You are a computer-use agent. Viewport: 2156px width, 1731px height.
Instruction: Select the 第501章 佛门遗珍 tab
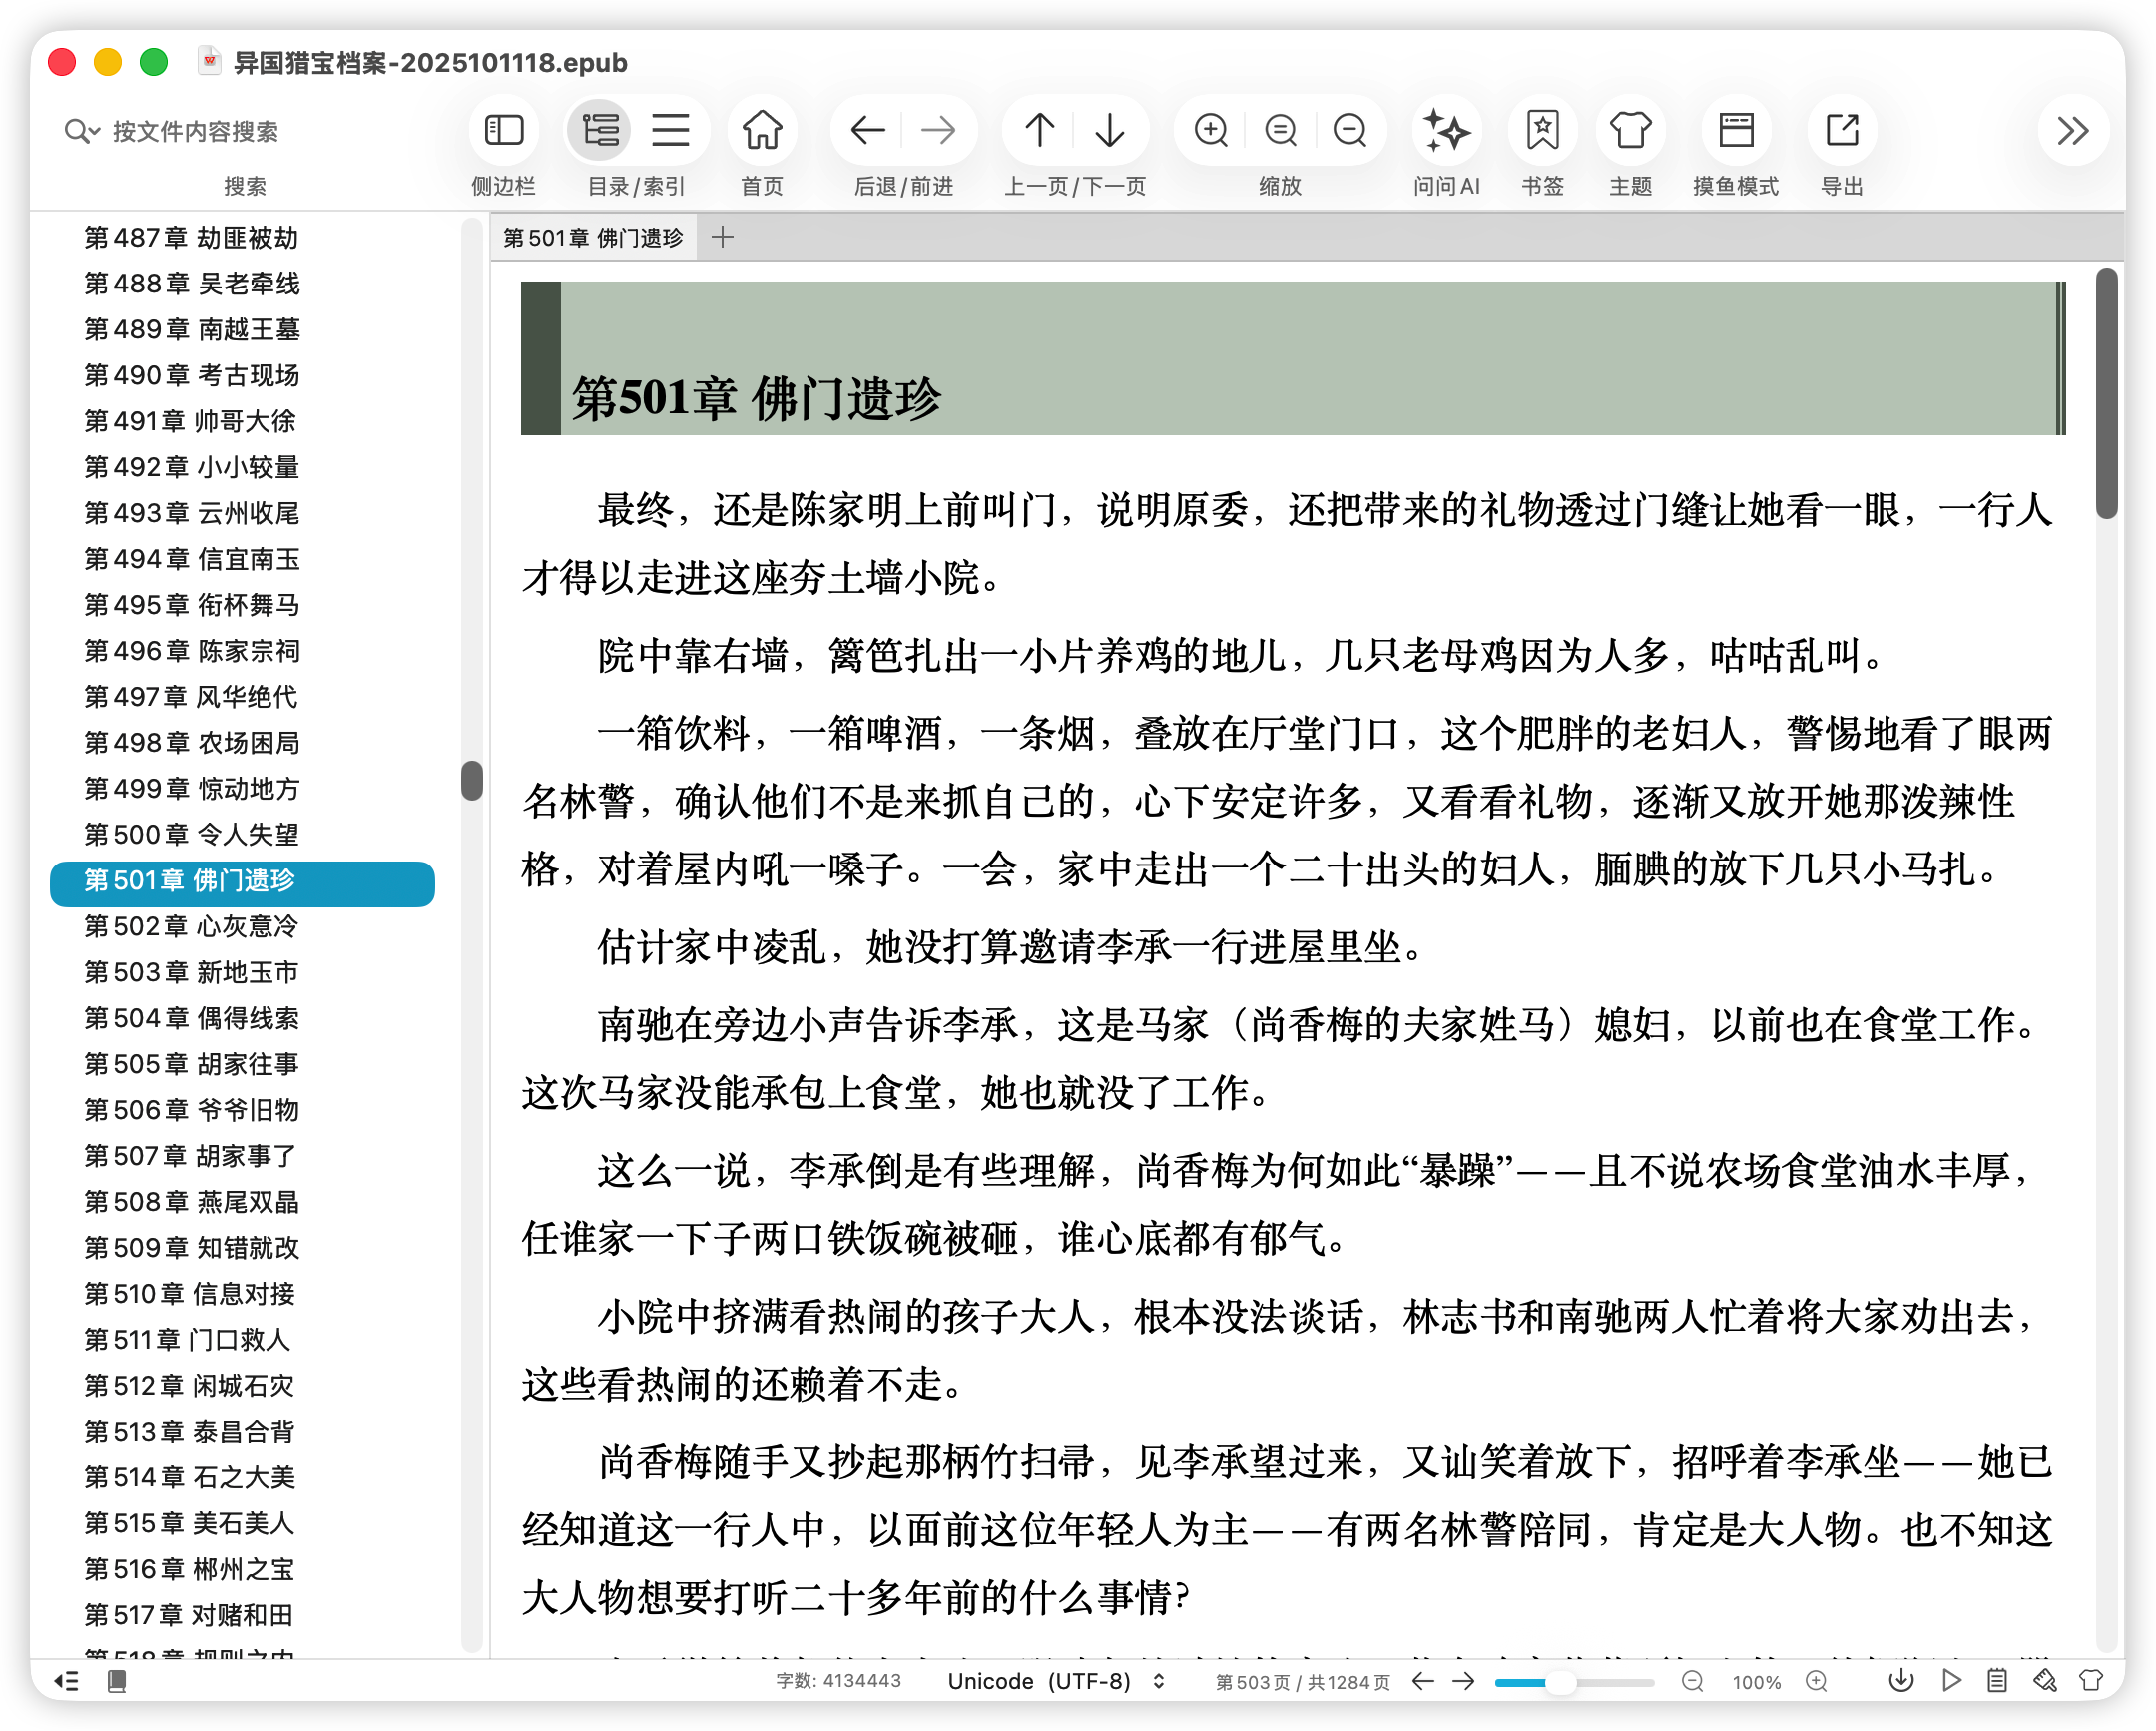(x=593, y=237)
